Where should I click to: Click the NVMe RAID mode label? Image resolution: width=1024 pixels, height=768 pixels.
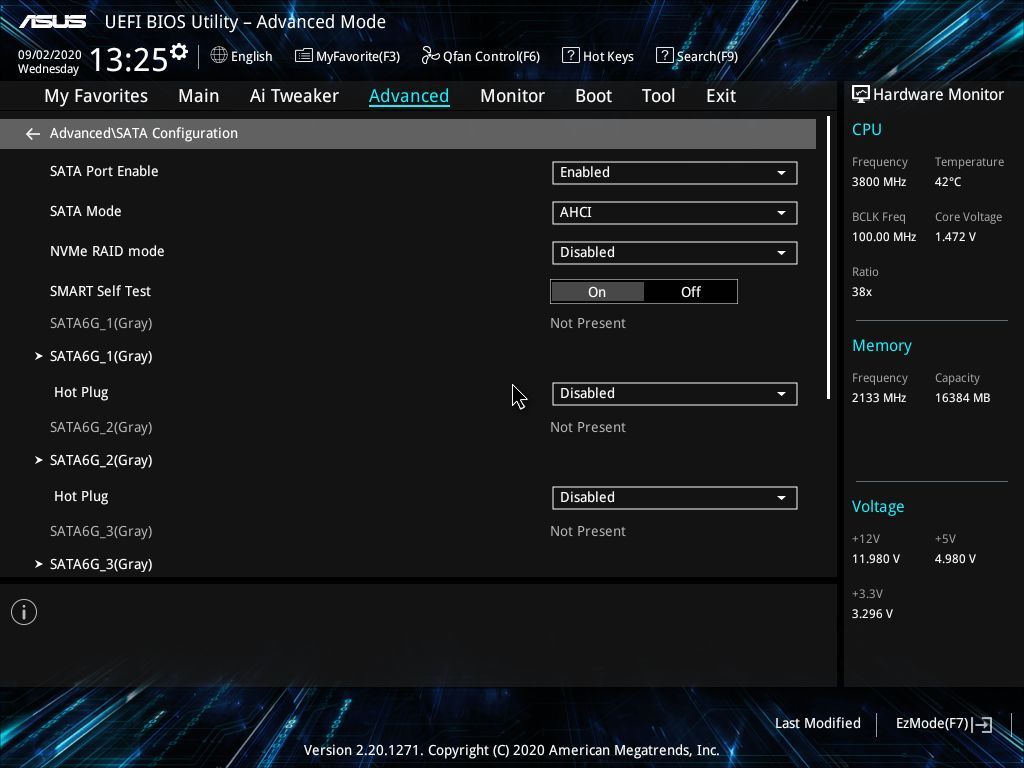click(107, 251)
